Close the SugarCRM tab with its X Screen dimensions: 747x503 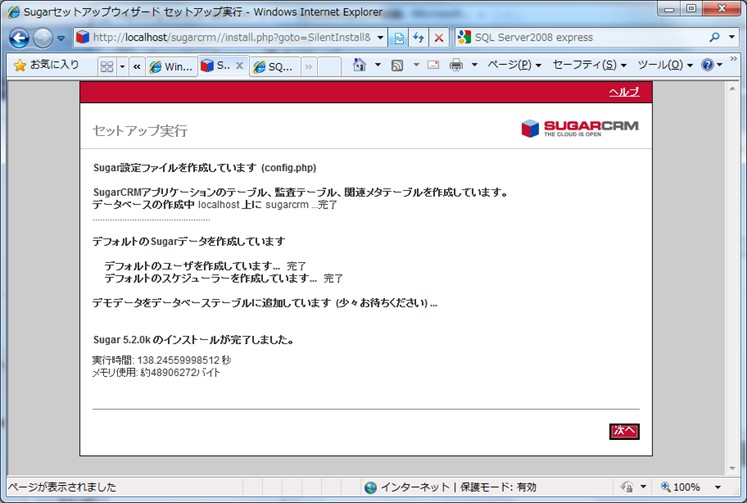click(x=240, y=66)
